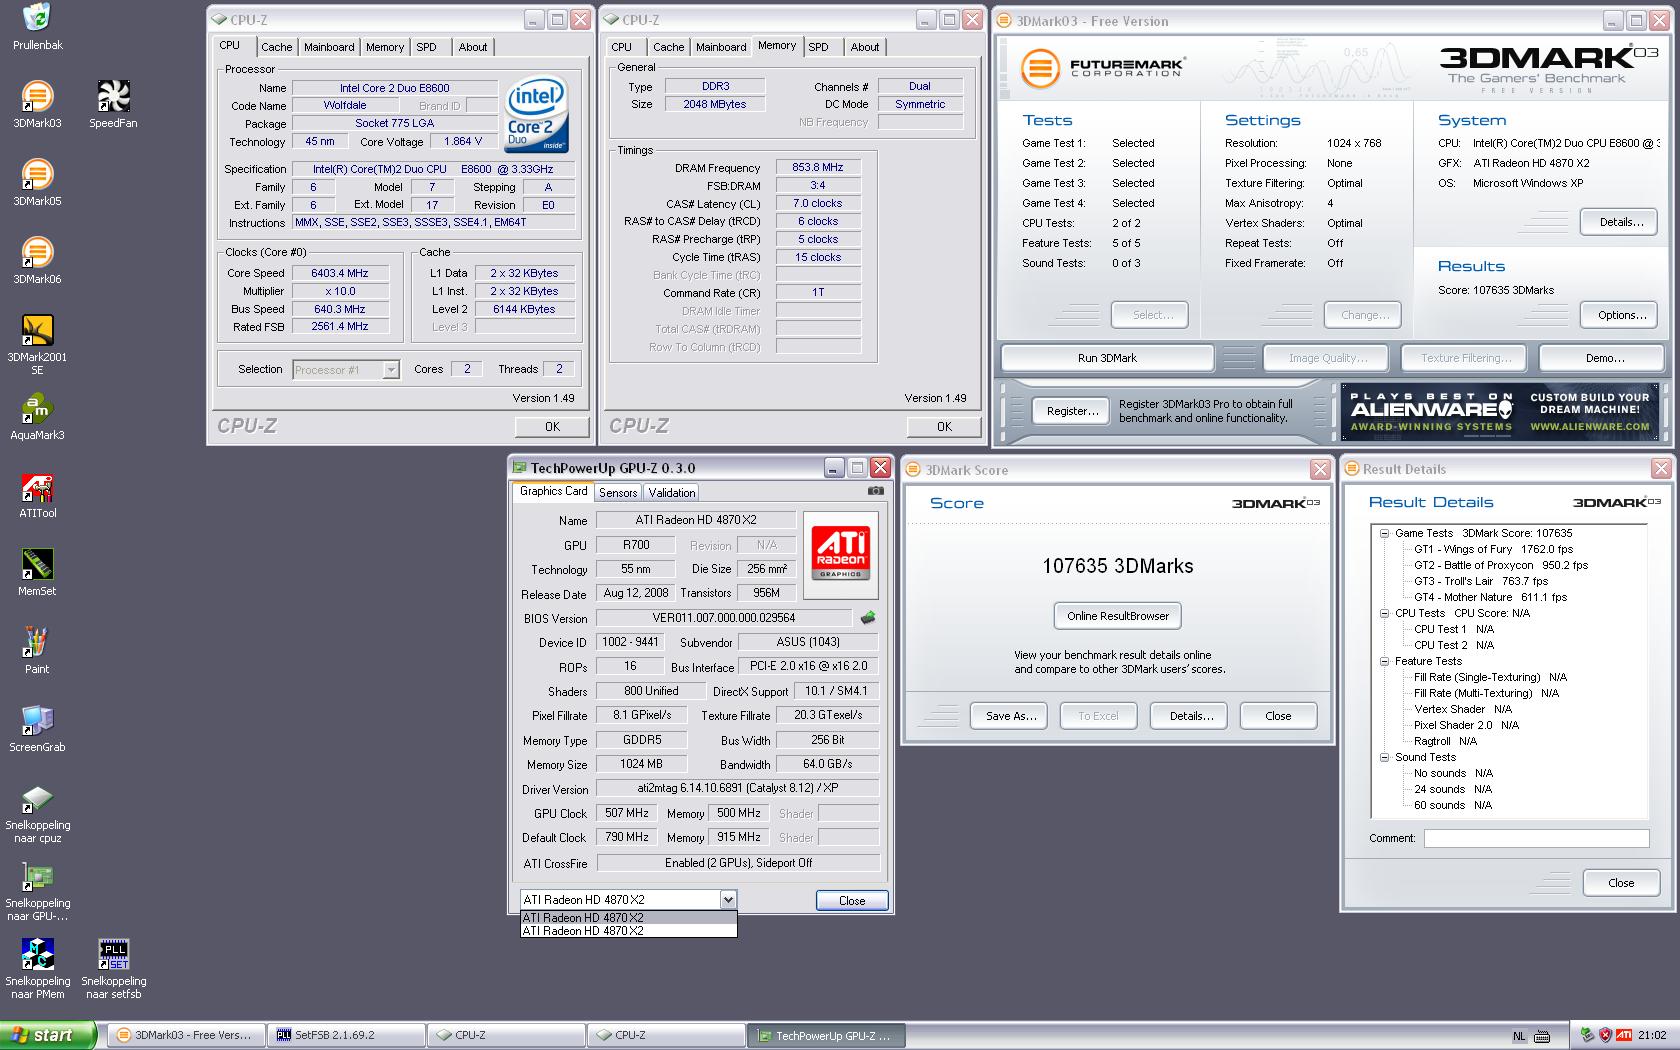Screen dimensions: 1680x1050
Task: Open SPD tab in left CPU-Z window
Action: (x=427, y=47)
